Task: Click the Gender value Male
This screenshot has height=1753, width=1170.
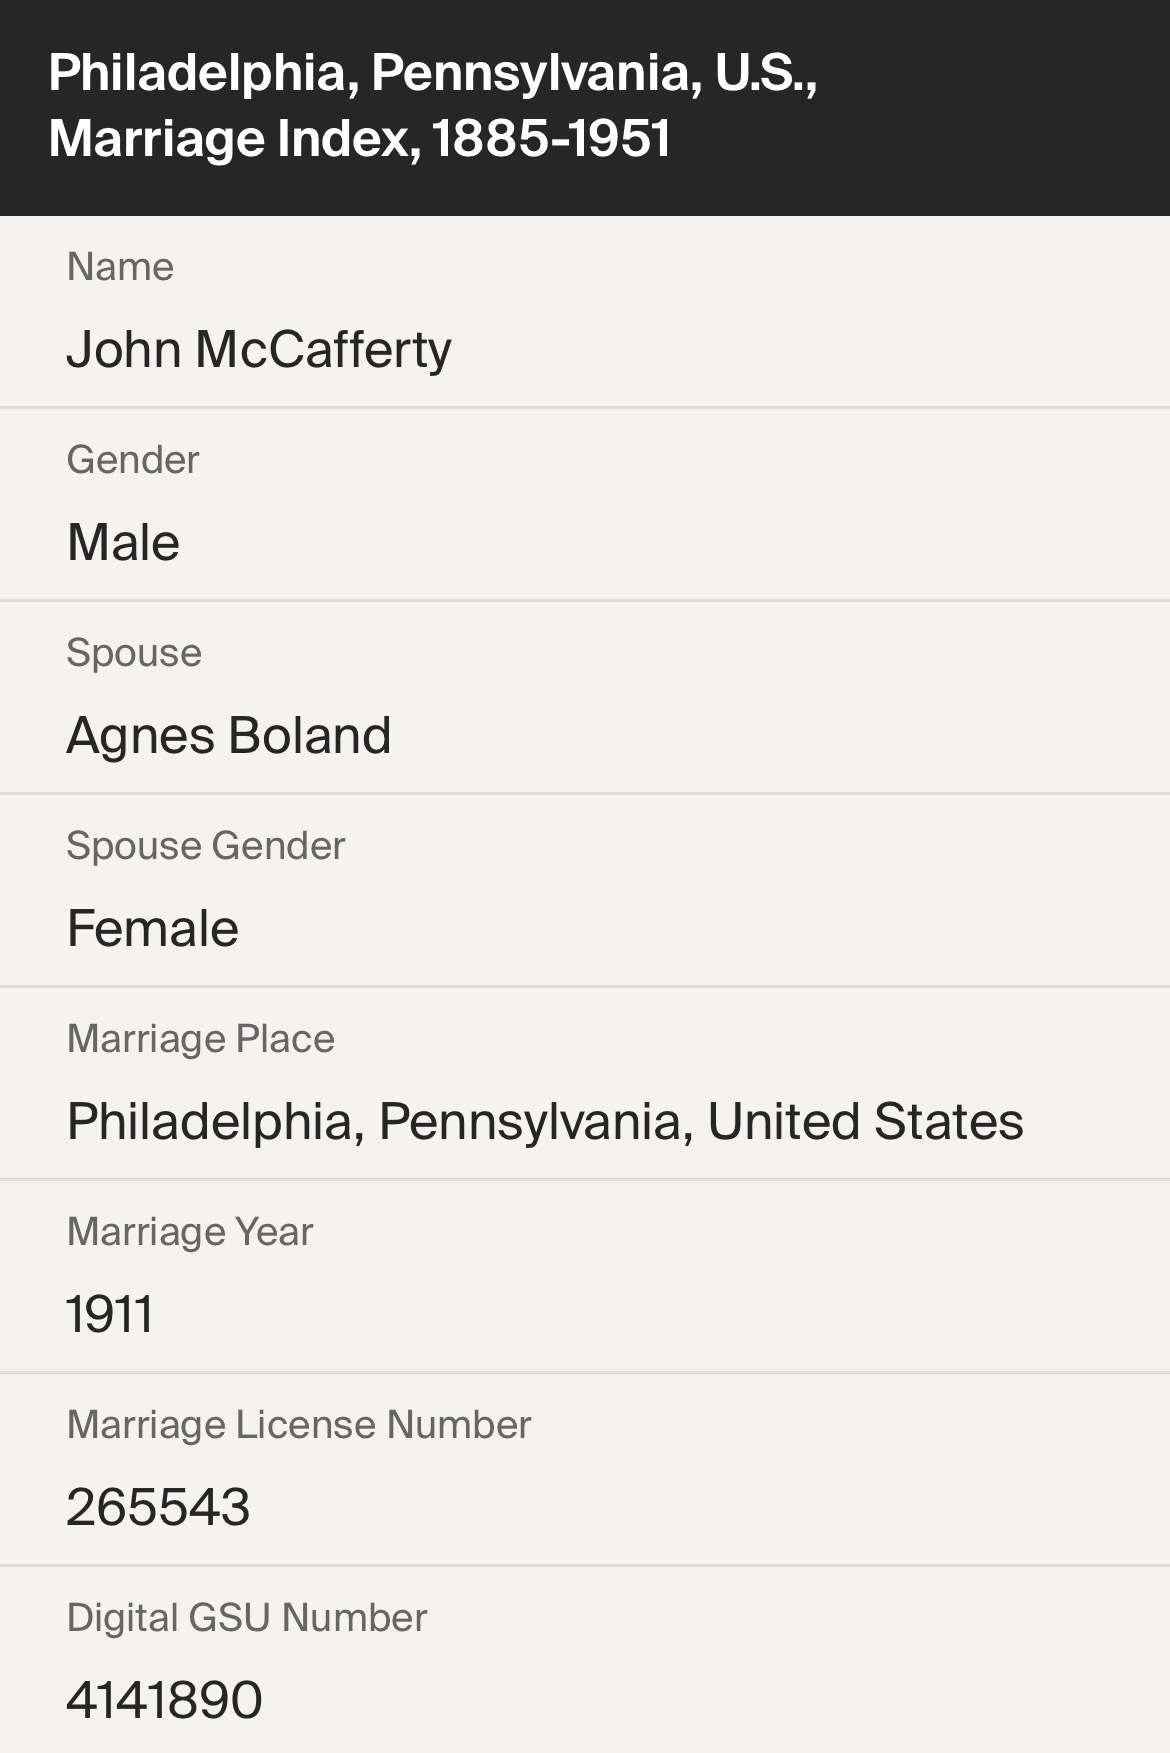Action: coord(123,543)
